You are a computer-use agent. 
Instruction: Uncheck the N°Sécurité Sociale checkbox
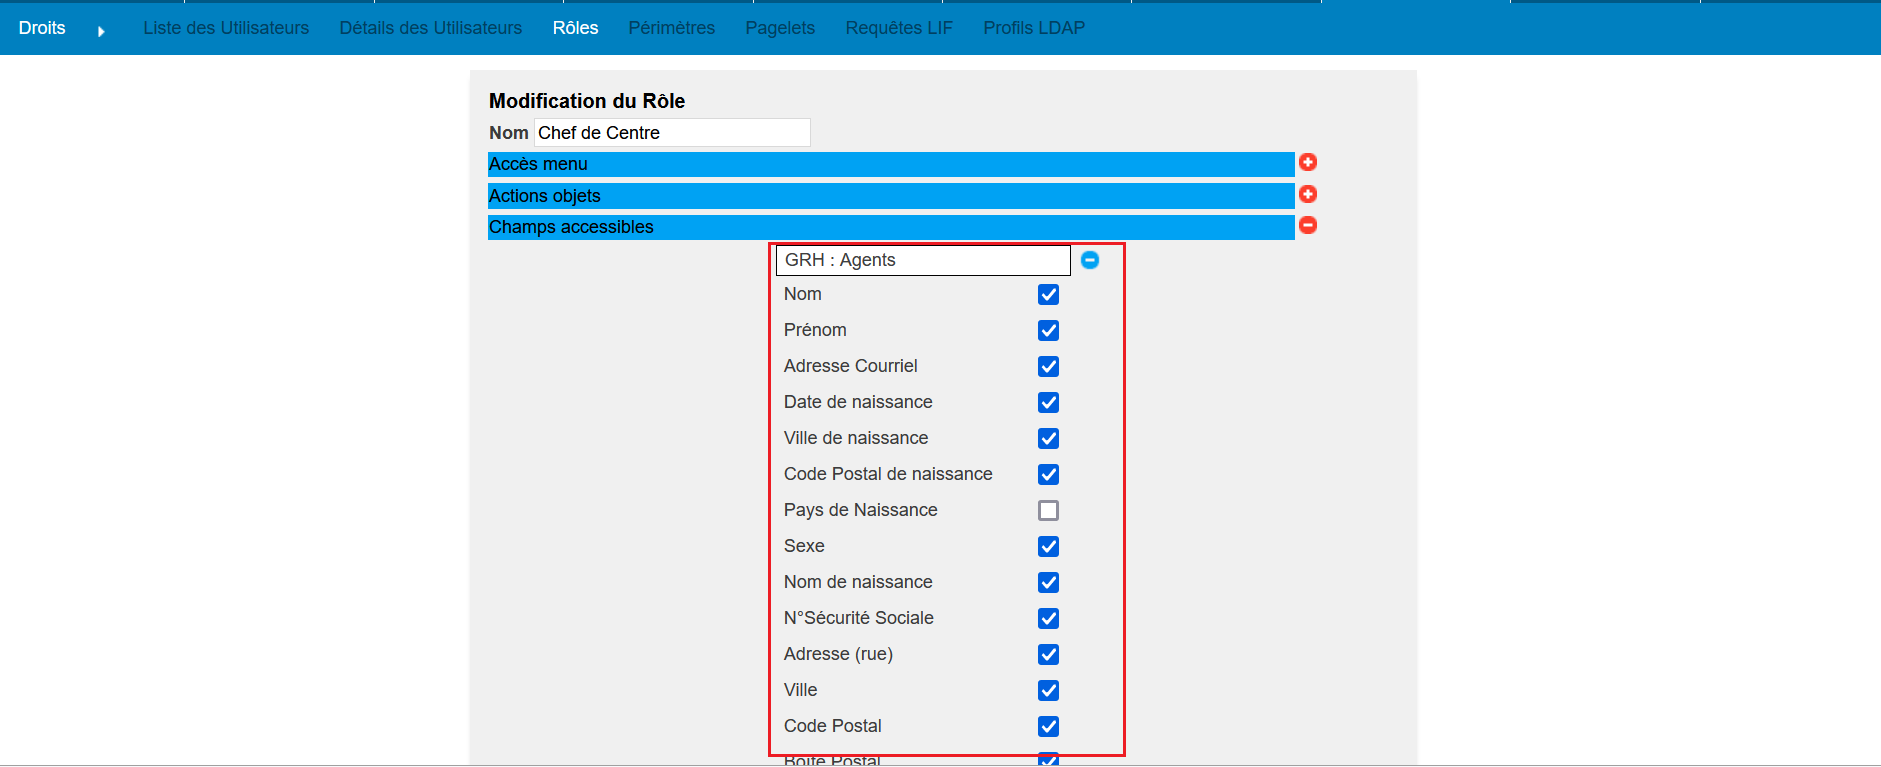coord(1048,618)
